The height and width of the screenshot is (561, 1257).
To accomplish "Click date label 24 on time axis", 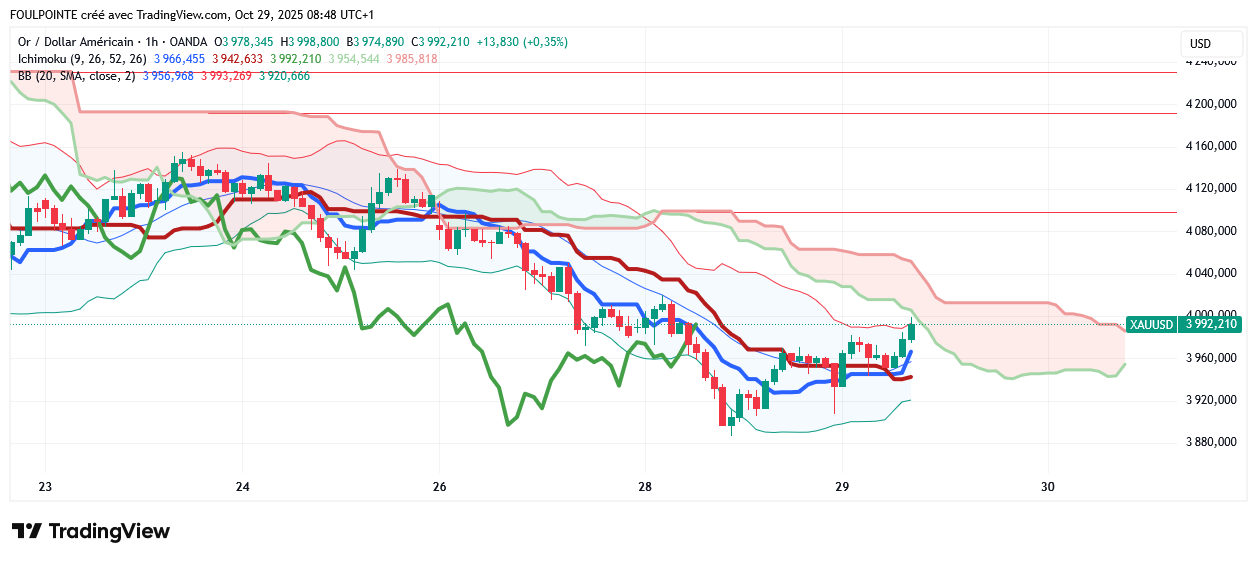I will (x=242, y=487).
